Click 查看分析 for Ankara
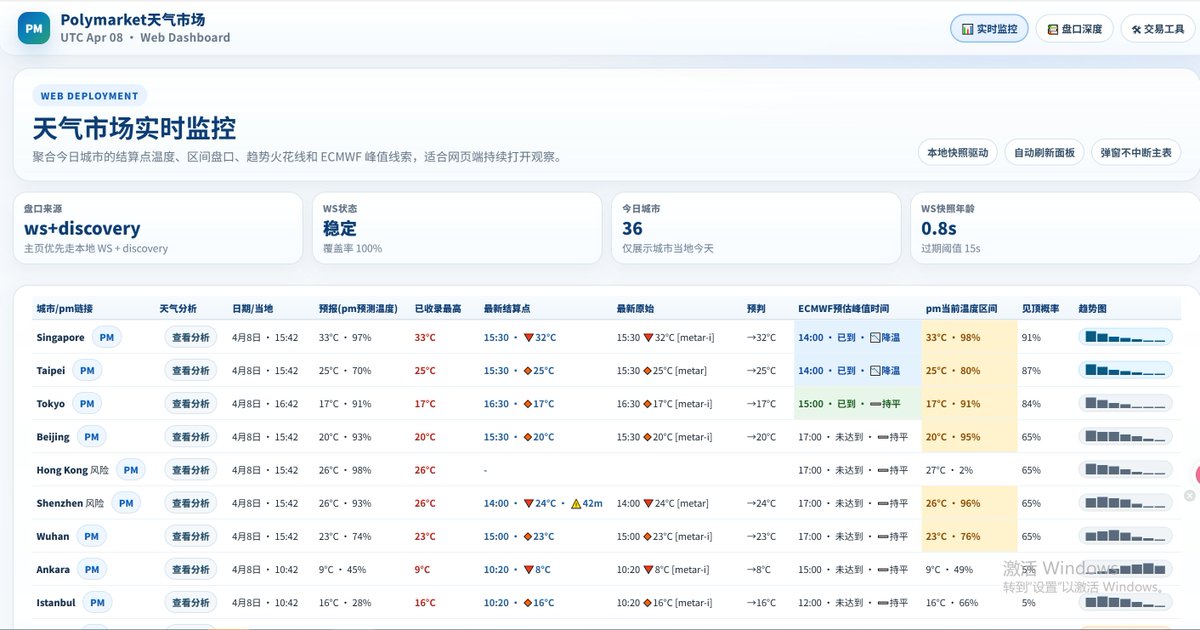Viewport: 1200px width, 630px height. [190, 569]
